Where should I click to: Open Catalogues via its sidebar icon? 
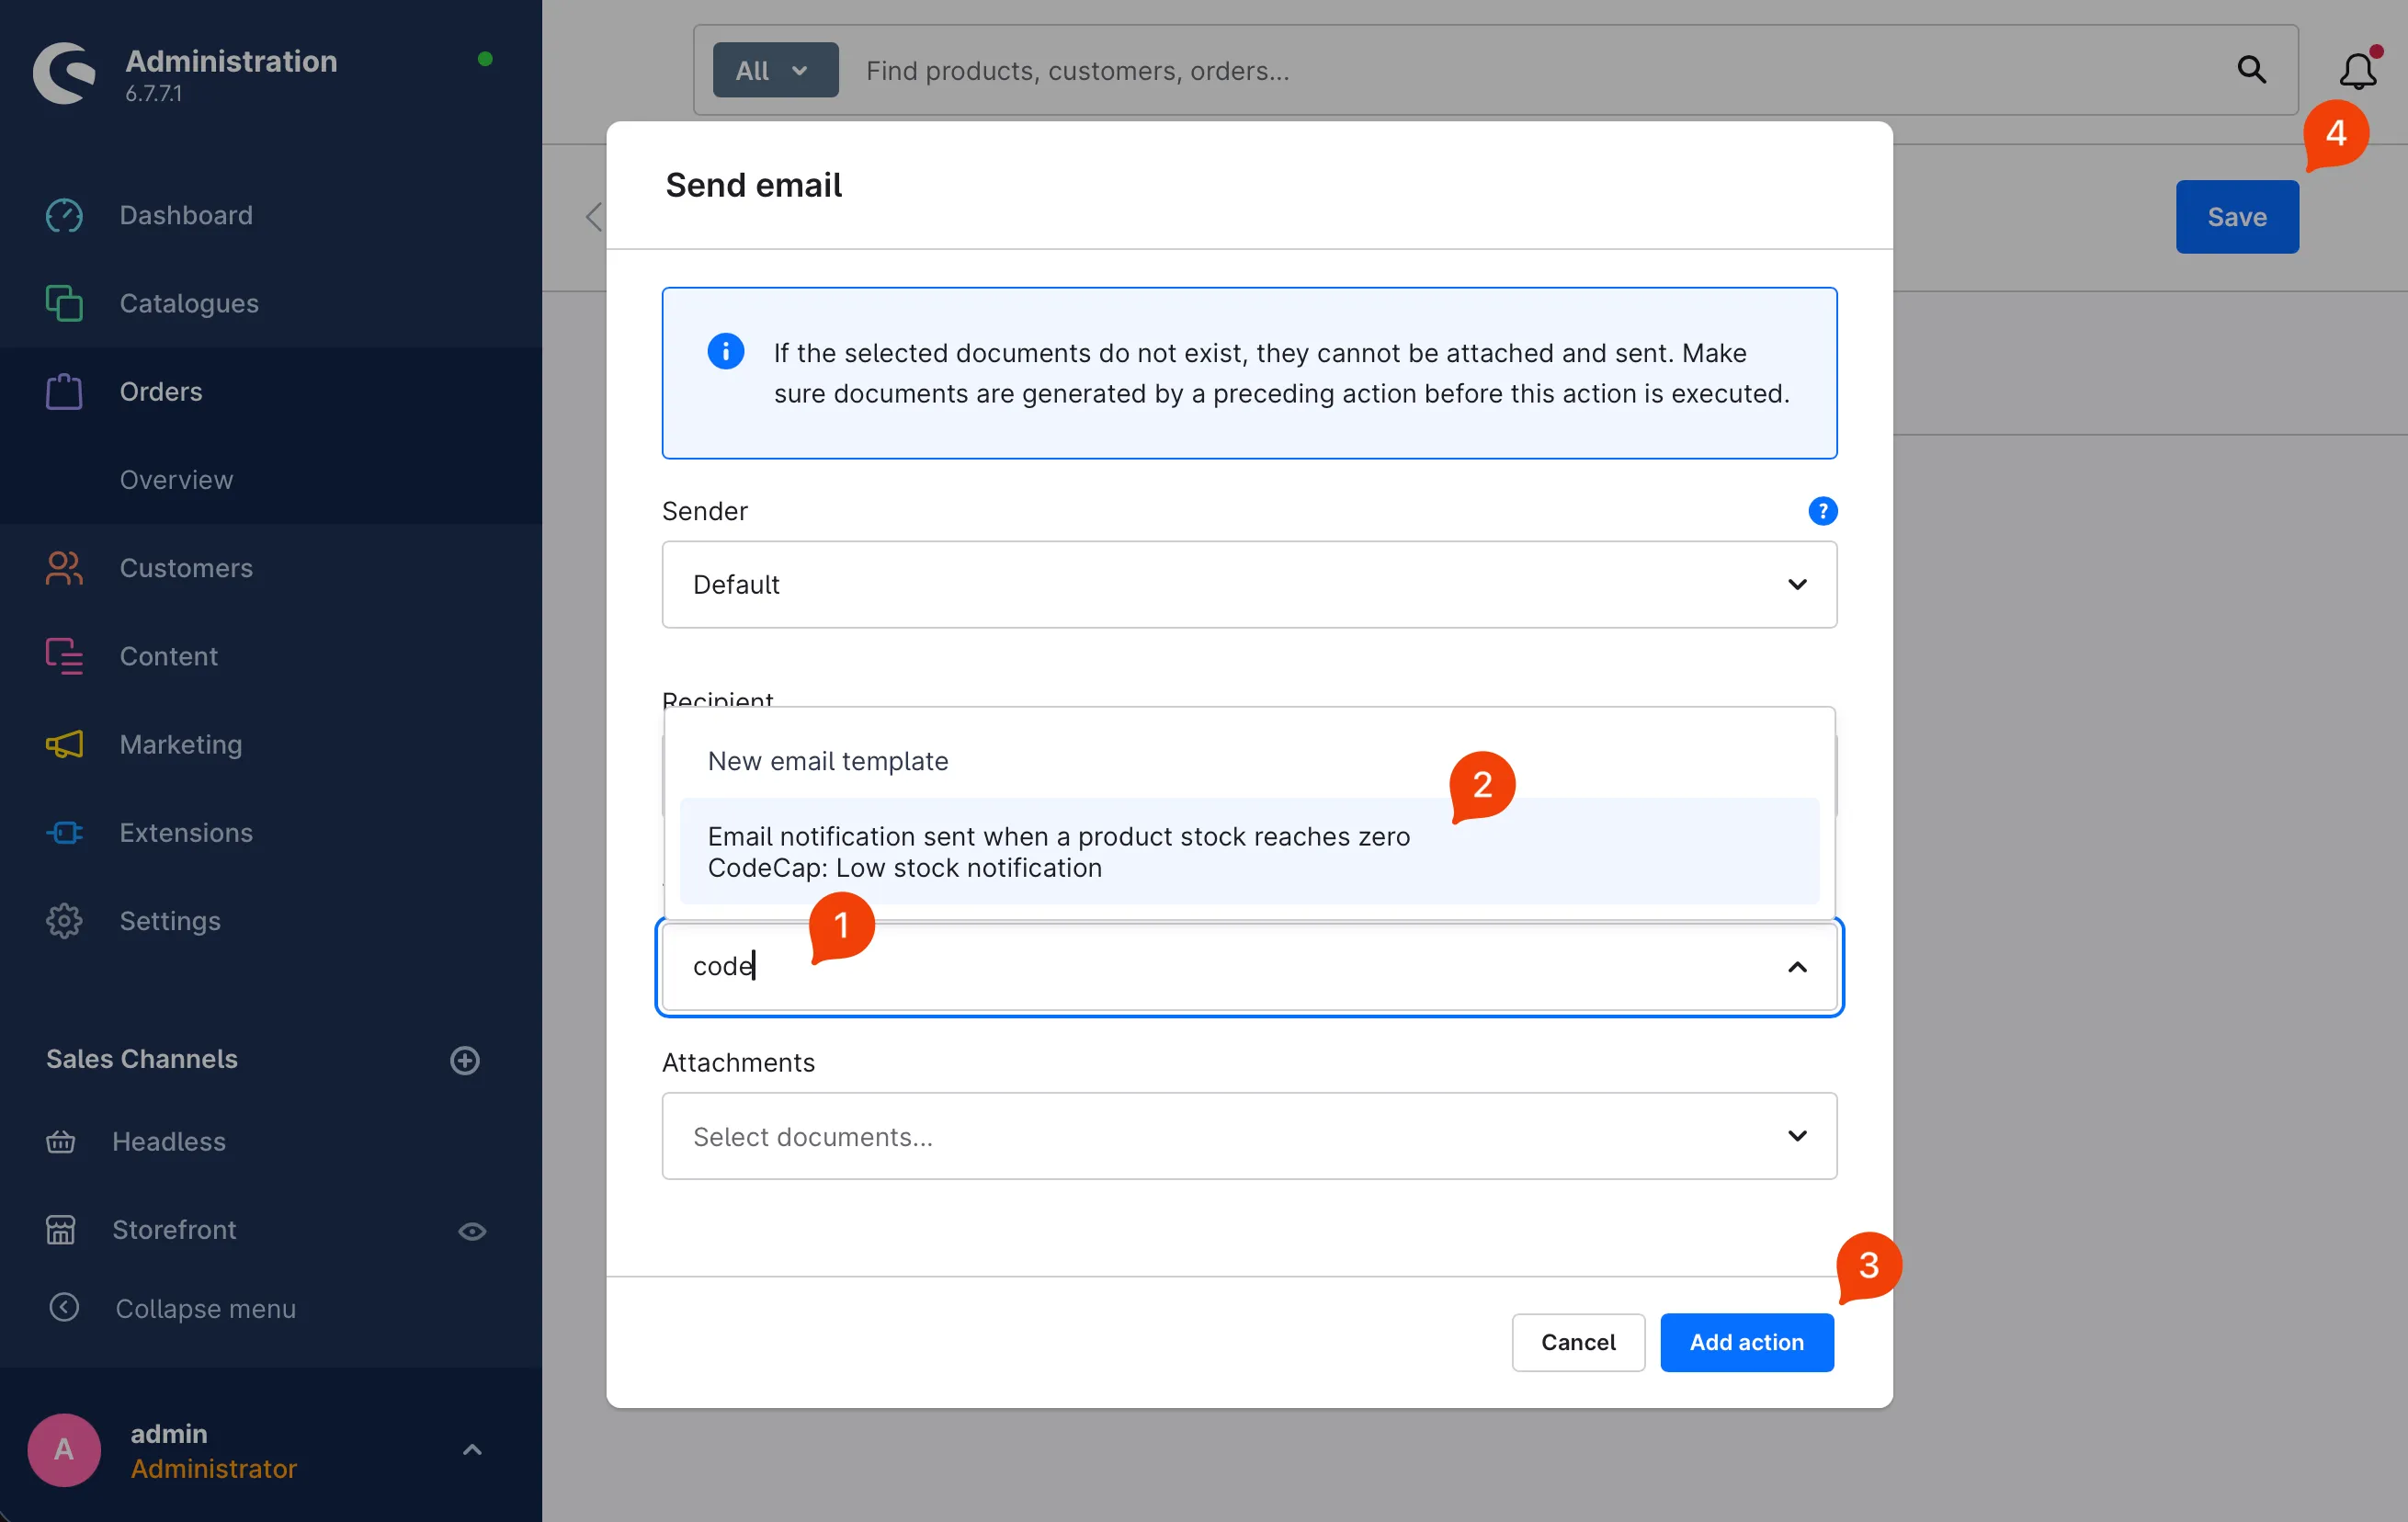[64, 303]
